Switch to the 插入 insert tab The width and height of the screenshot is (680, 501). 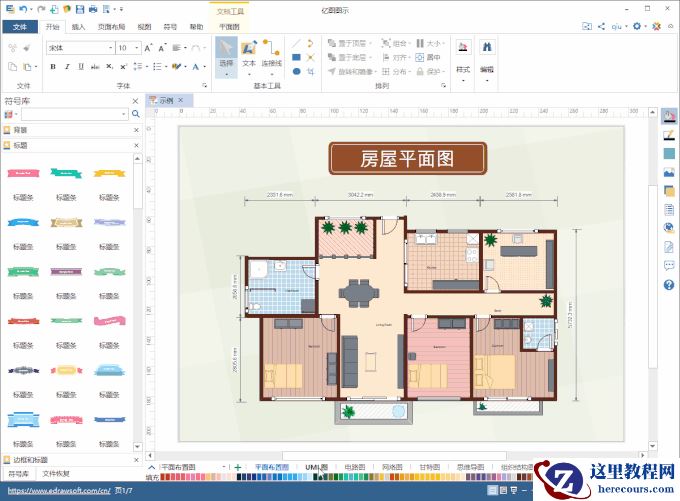tap(78, 27)
